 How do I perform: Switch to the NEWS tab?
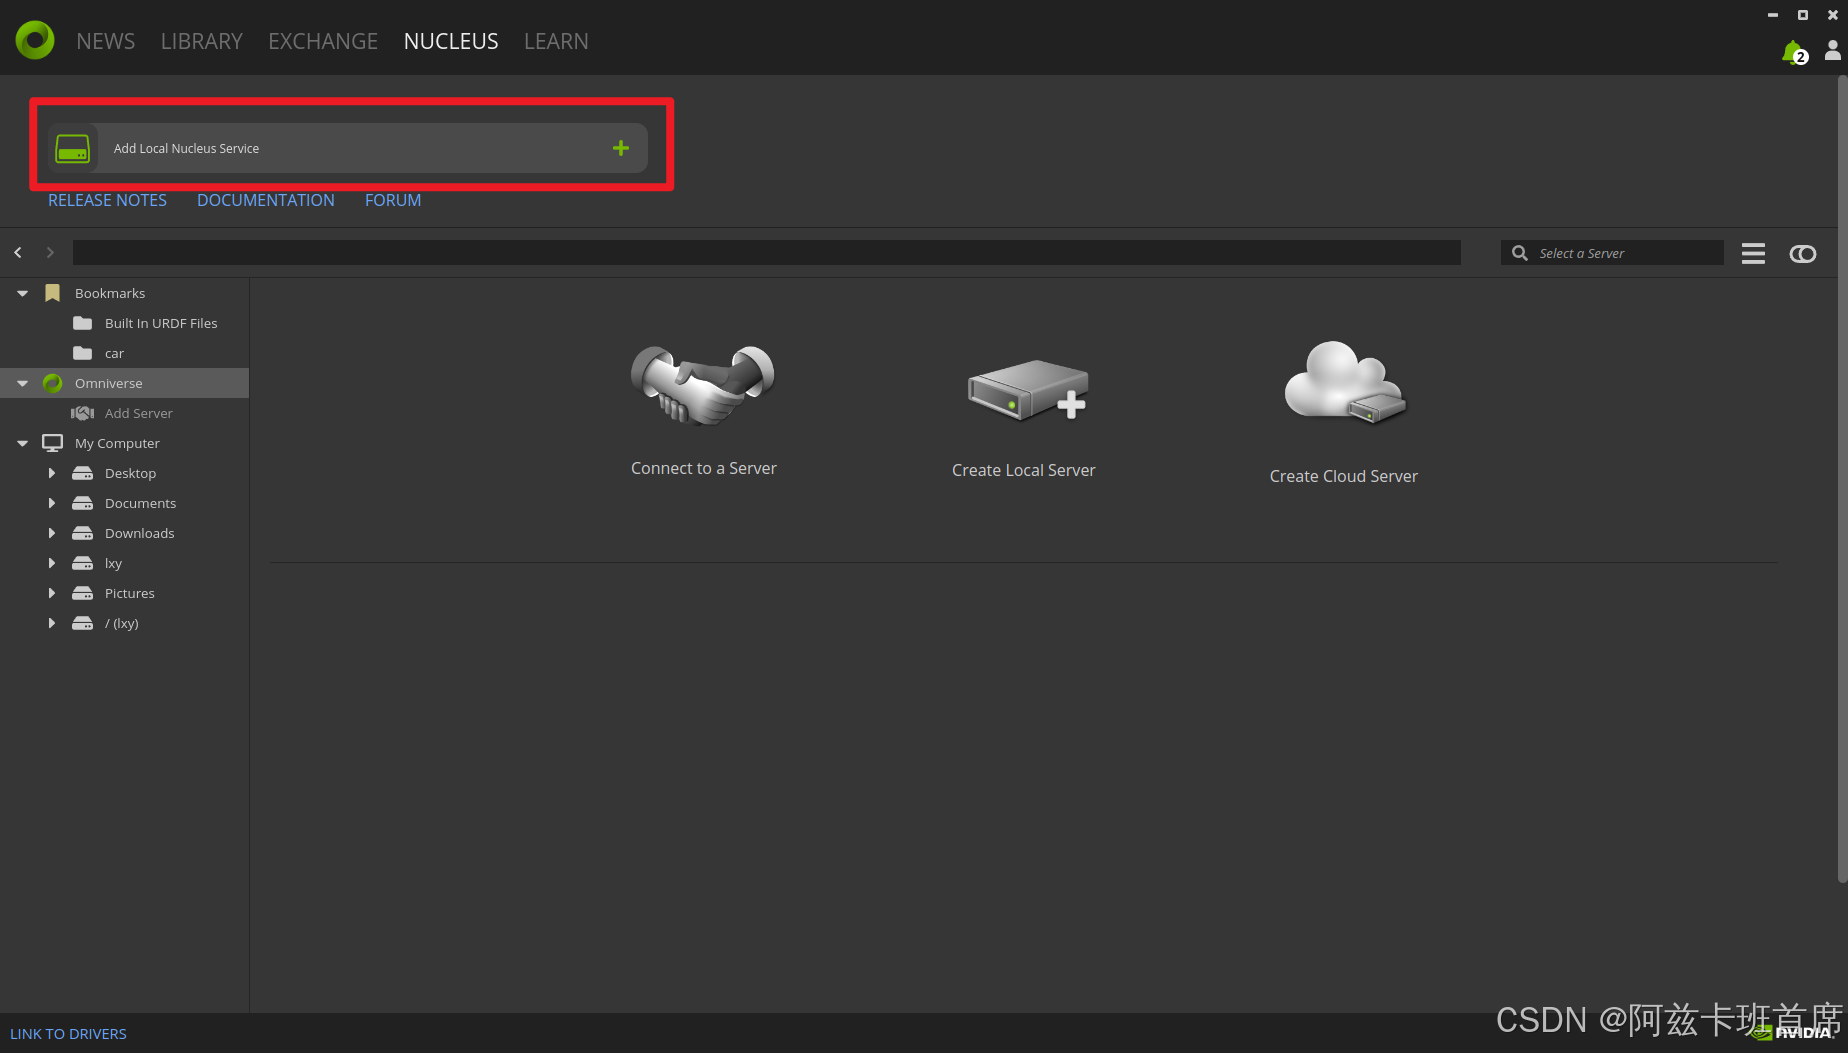[106, 41]
